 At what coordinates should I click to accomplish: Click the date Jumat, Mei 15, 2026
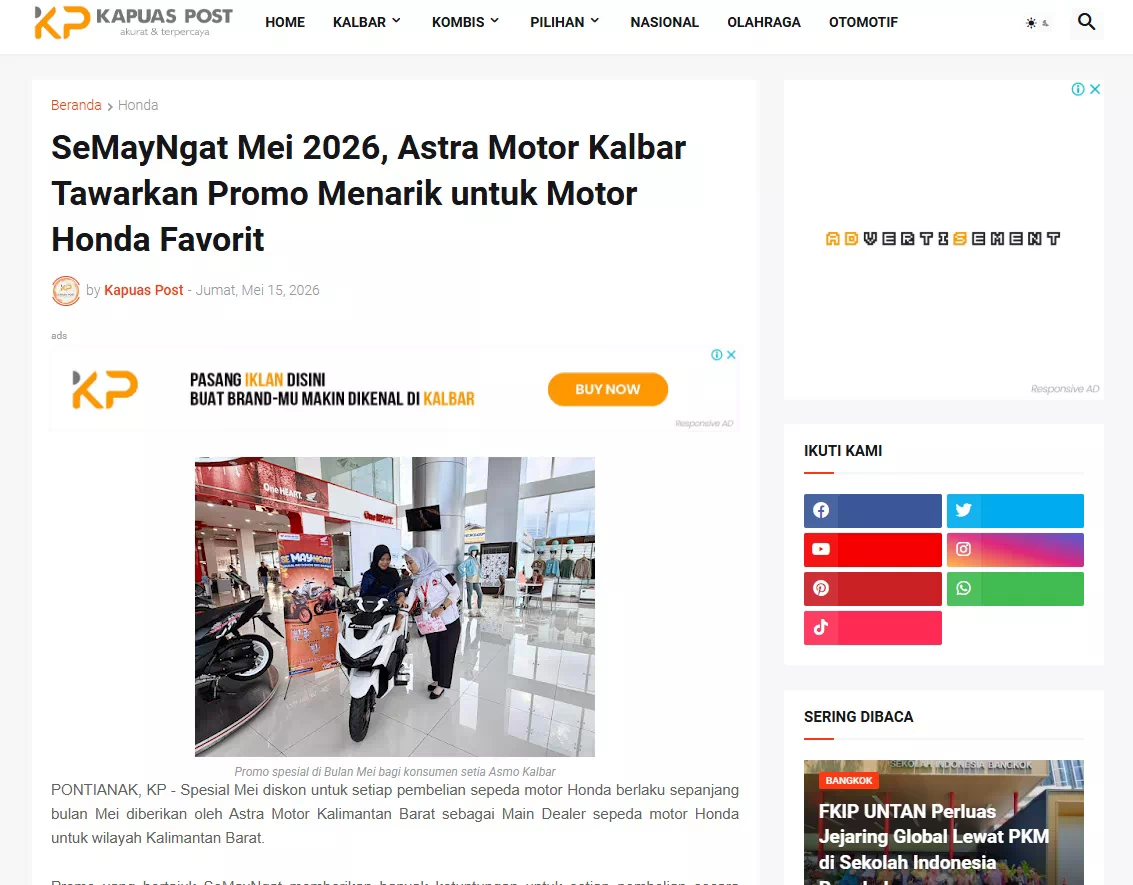pyautogui.click(x=257, y=290)
